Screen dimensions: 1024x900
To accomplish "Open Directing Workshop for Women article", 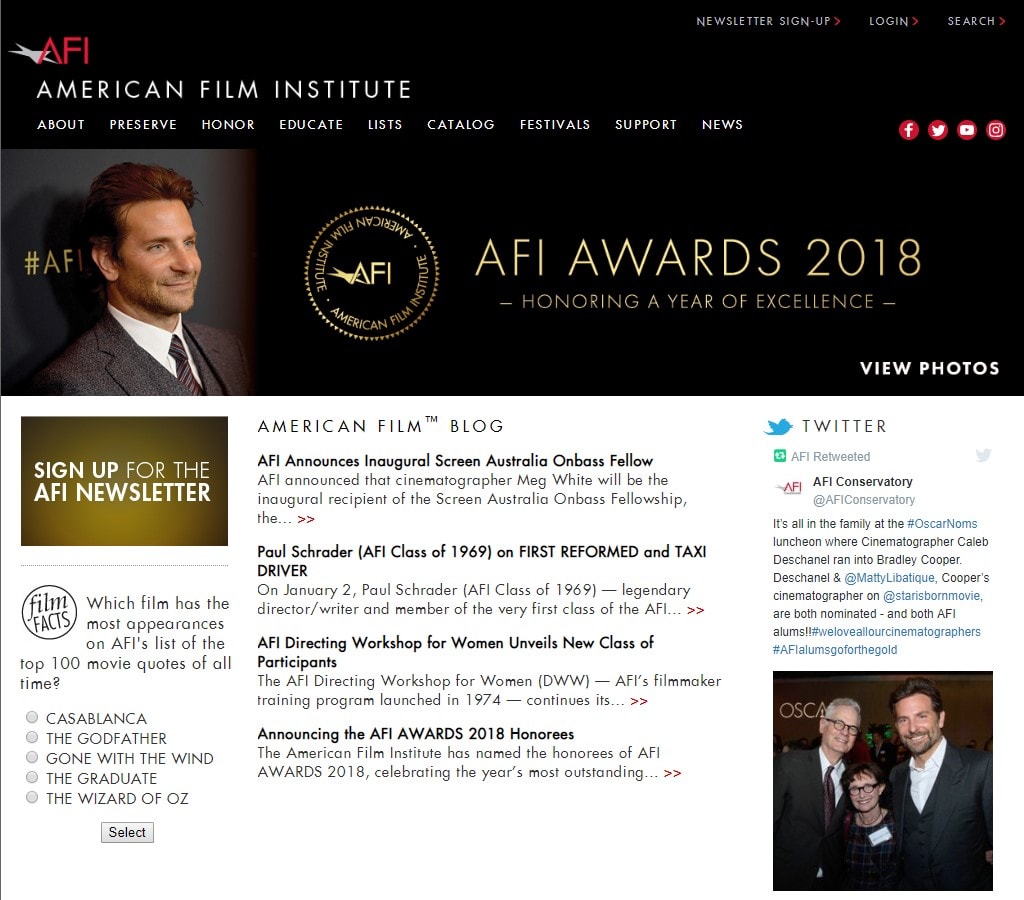I will coord(456,652).
